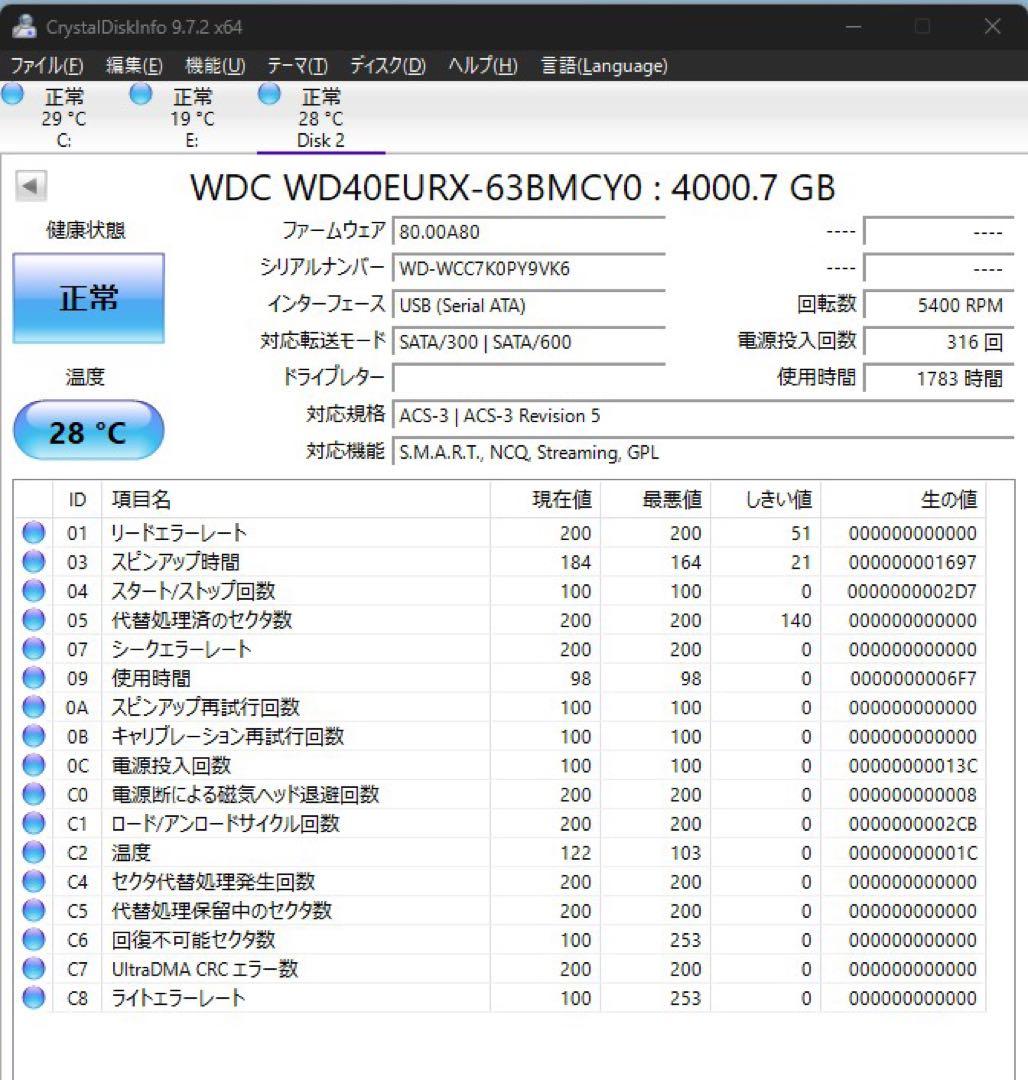Click the CrystalDiskInfo icon in the title bar

[24, 27]
